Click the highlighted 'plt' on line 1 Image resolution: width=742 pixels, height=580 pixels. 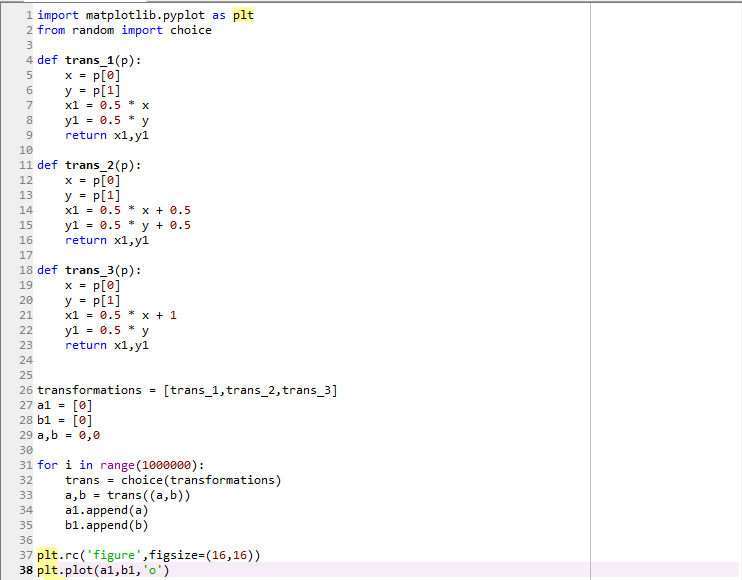[243, 15]
